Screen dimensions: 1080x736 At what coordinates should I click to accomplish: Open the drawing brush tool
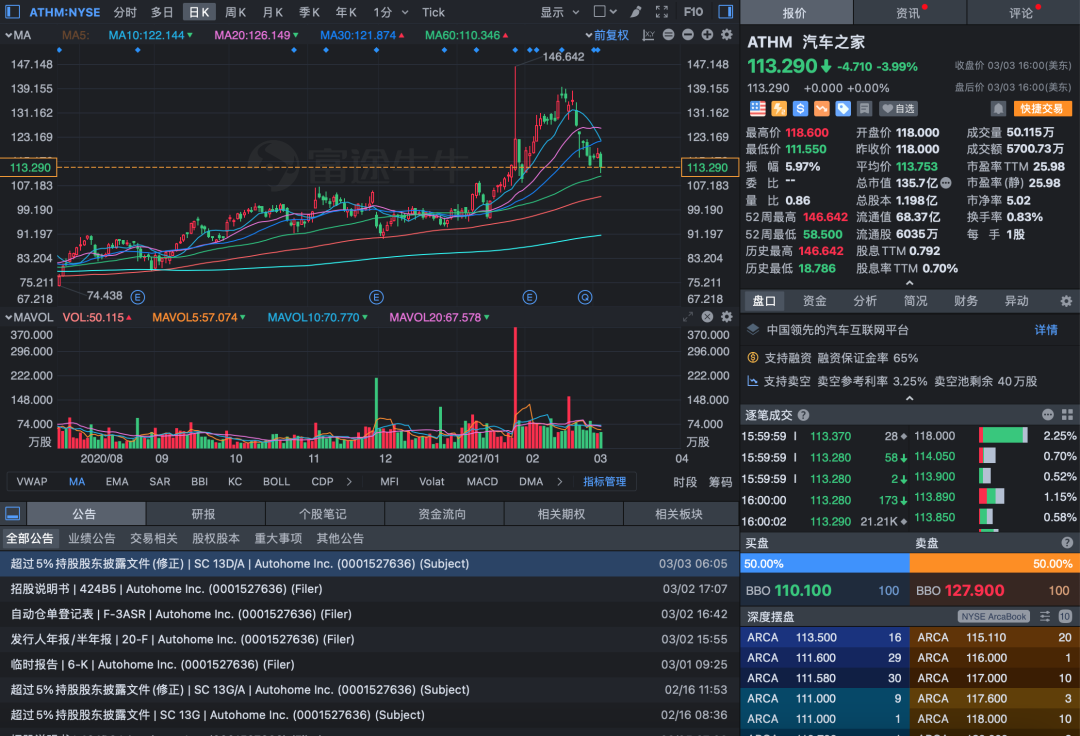[x=636, y=12]
